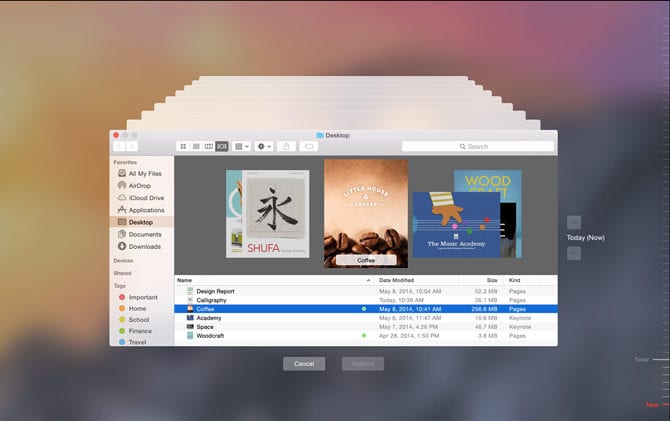Click the Share toolbar icon

[x=287, y=146]
